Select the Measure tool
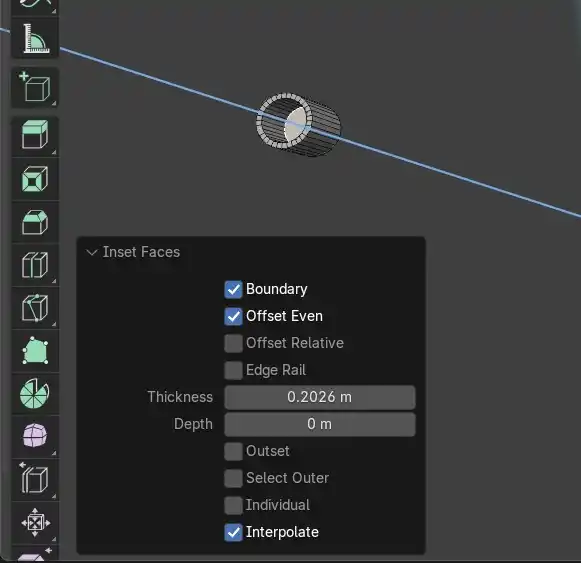Viewport: 581px width, 563px height. 35,39
